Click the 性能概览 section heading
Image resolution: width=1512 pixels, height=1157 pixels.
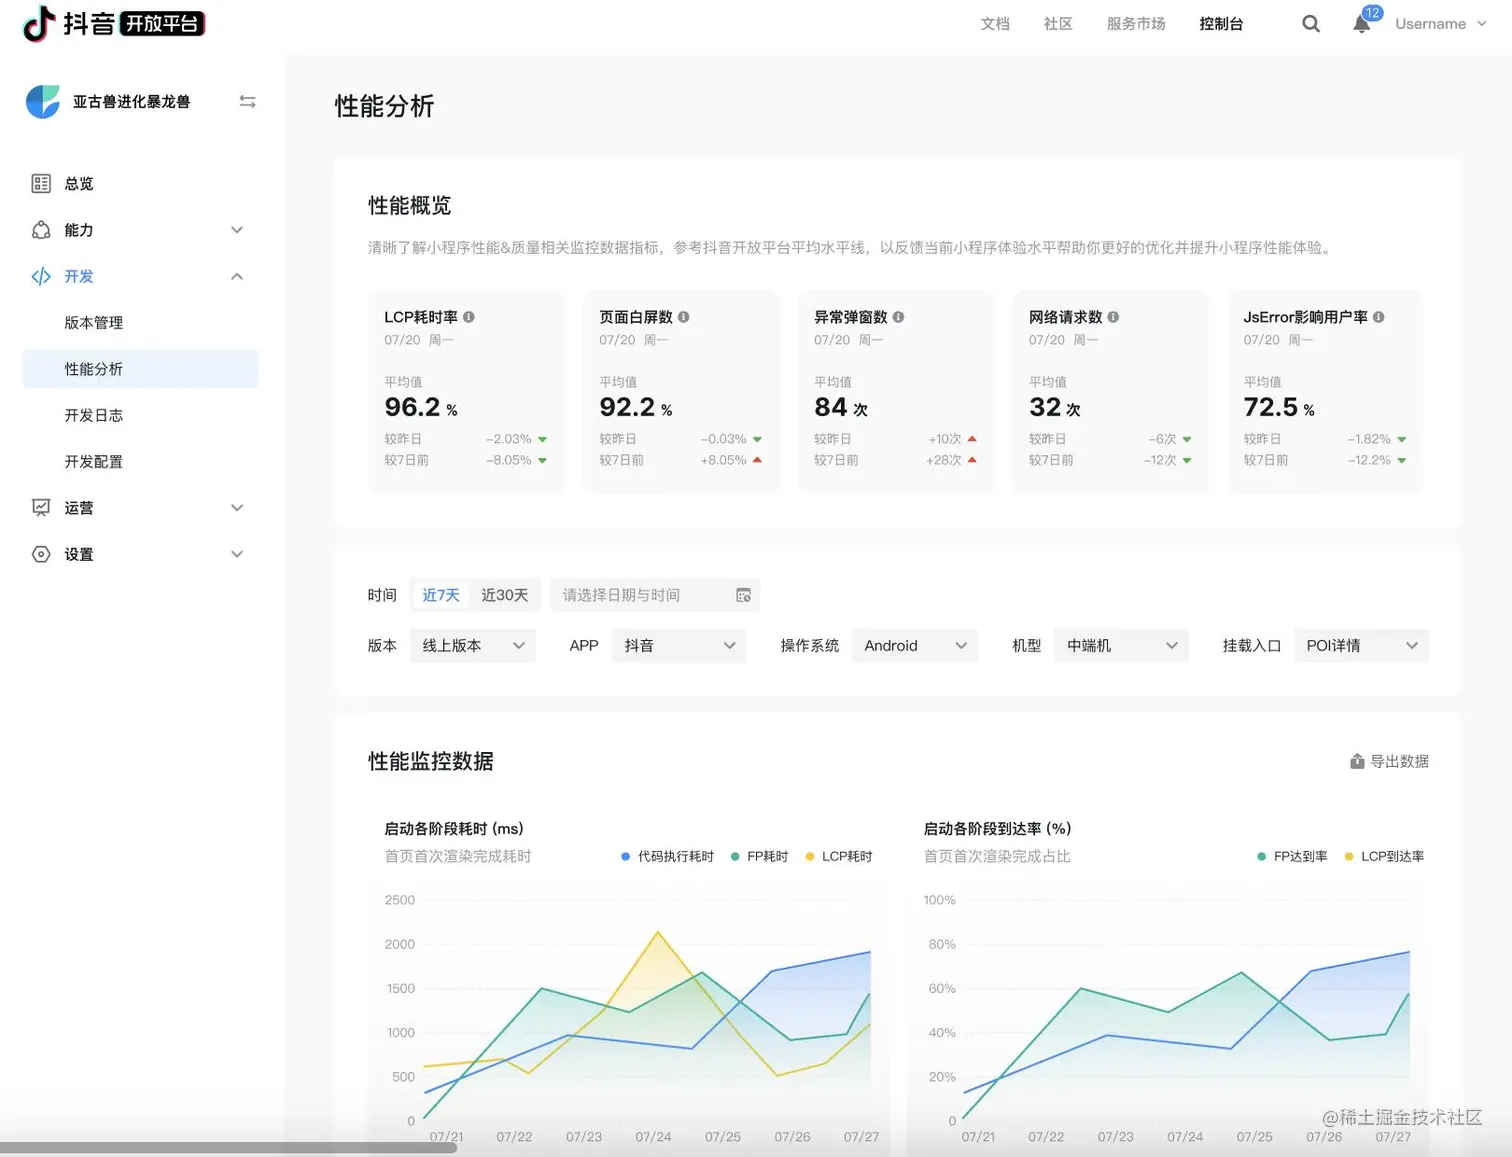tap(410, 206)
